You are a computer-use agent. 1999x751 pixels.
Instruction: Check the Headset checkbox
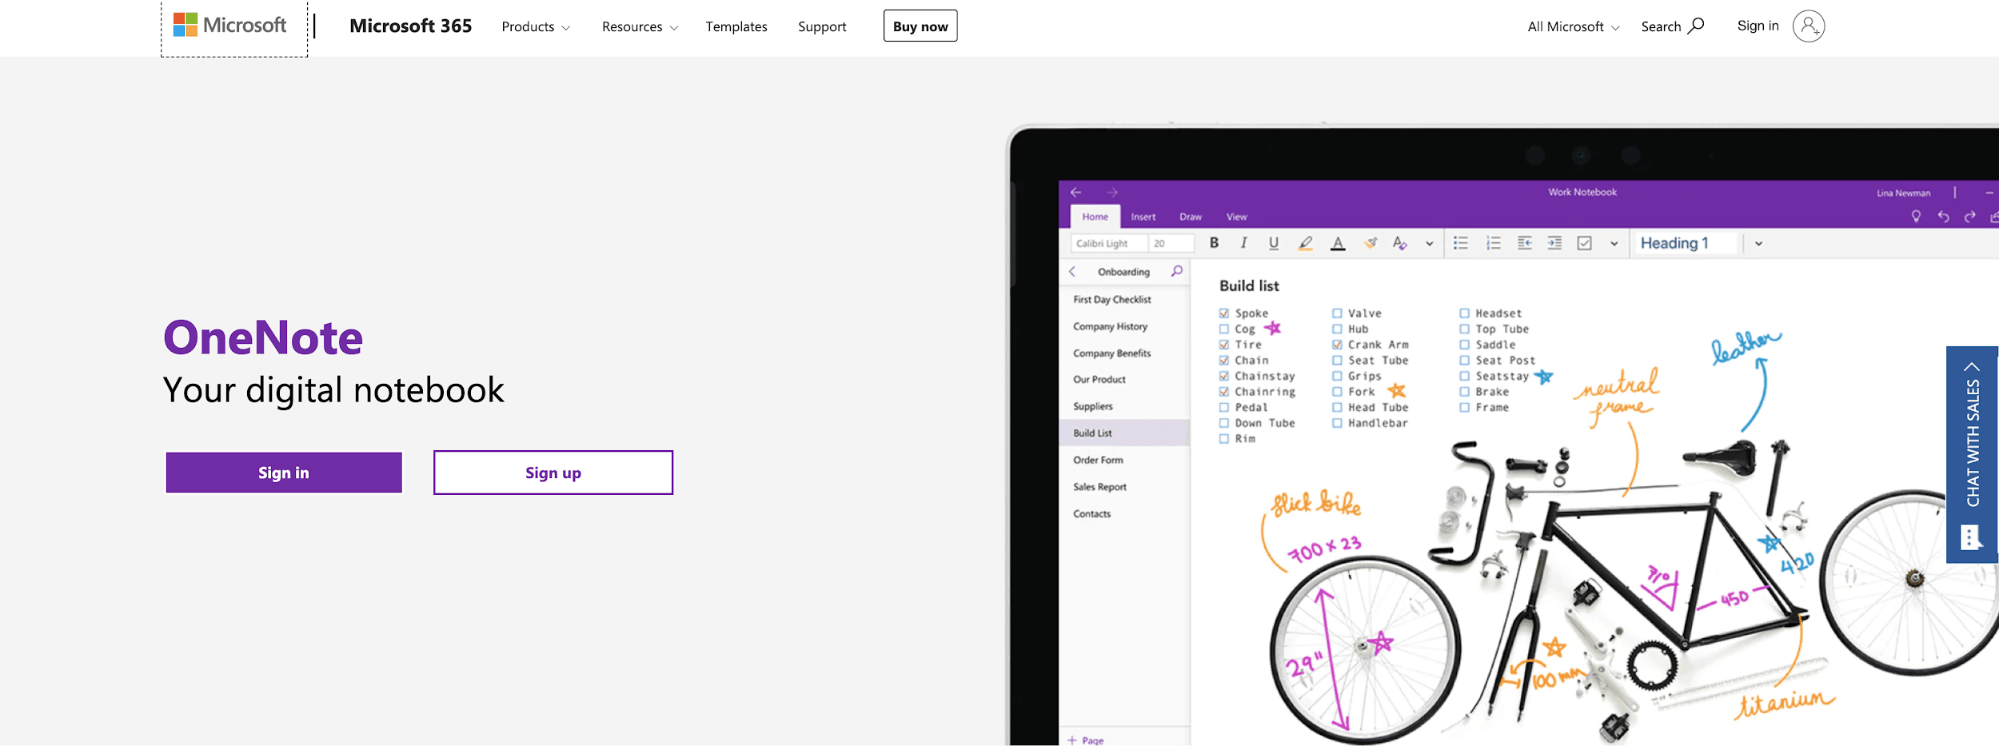(x=1464, y=313)
